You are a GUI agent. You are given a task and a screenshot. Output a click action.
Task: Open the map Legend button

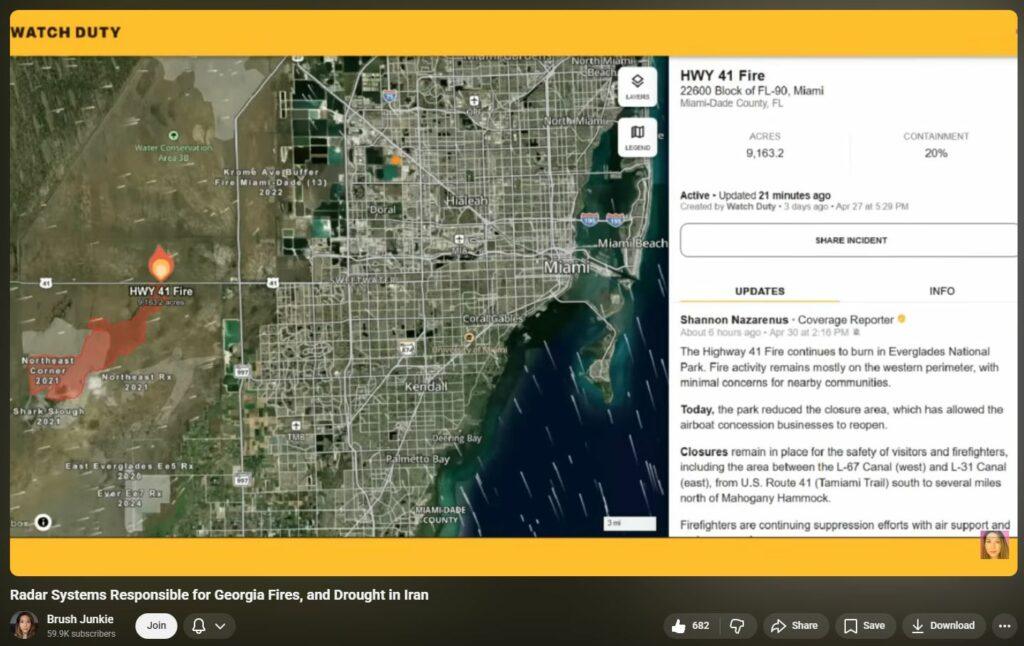[x=637, y=137]
